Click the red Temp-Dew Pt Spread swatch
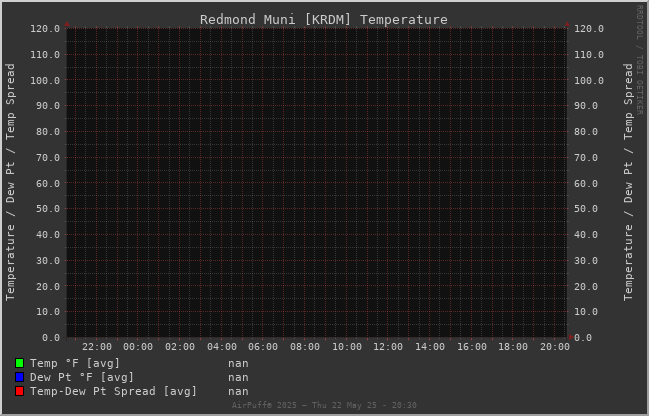The width and height of the screenshot is (649, 416). pos(19,391)
